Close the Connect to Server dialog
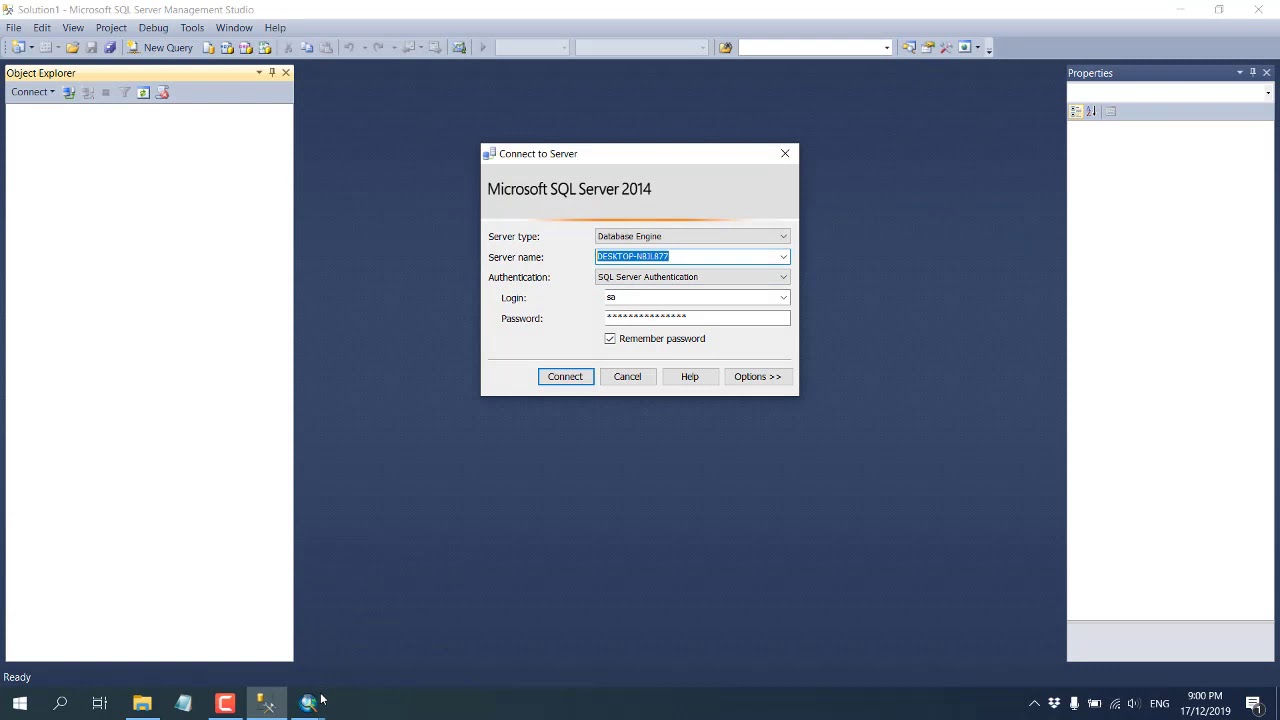The height and width of the screenshot is (720, 1280). 785,153
